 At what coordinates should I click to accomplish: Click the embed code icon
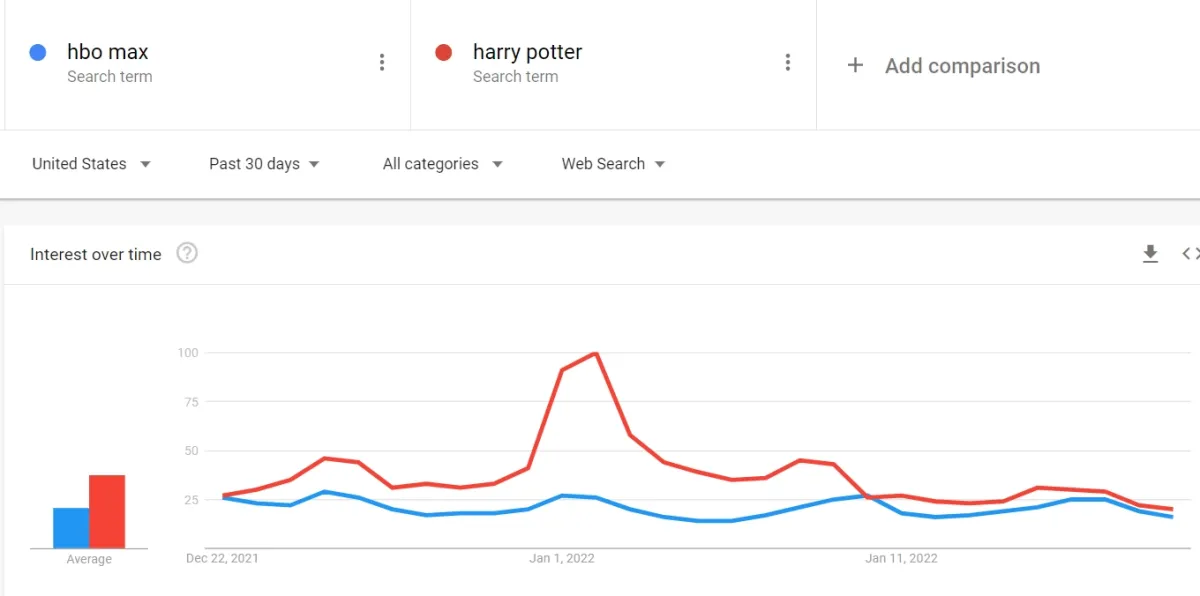pyautogui.click(x=1189, y=254)
